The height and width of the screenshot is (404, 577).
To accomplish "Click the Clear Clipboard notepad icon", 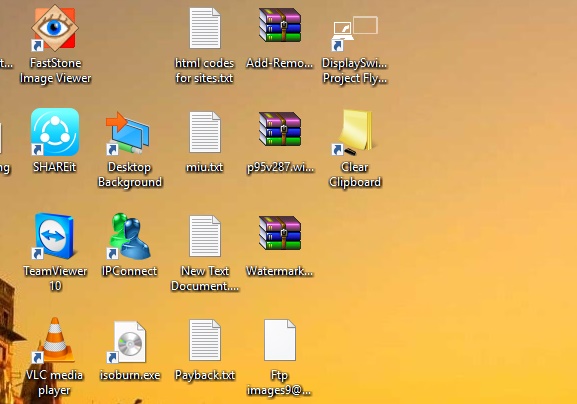I will coord(354,132).
